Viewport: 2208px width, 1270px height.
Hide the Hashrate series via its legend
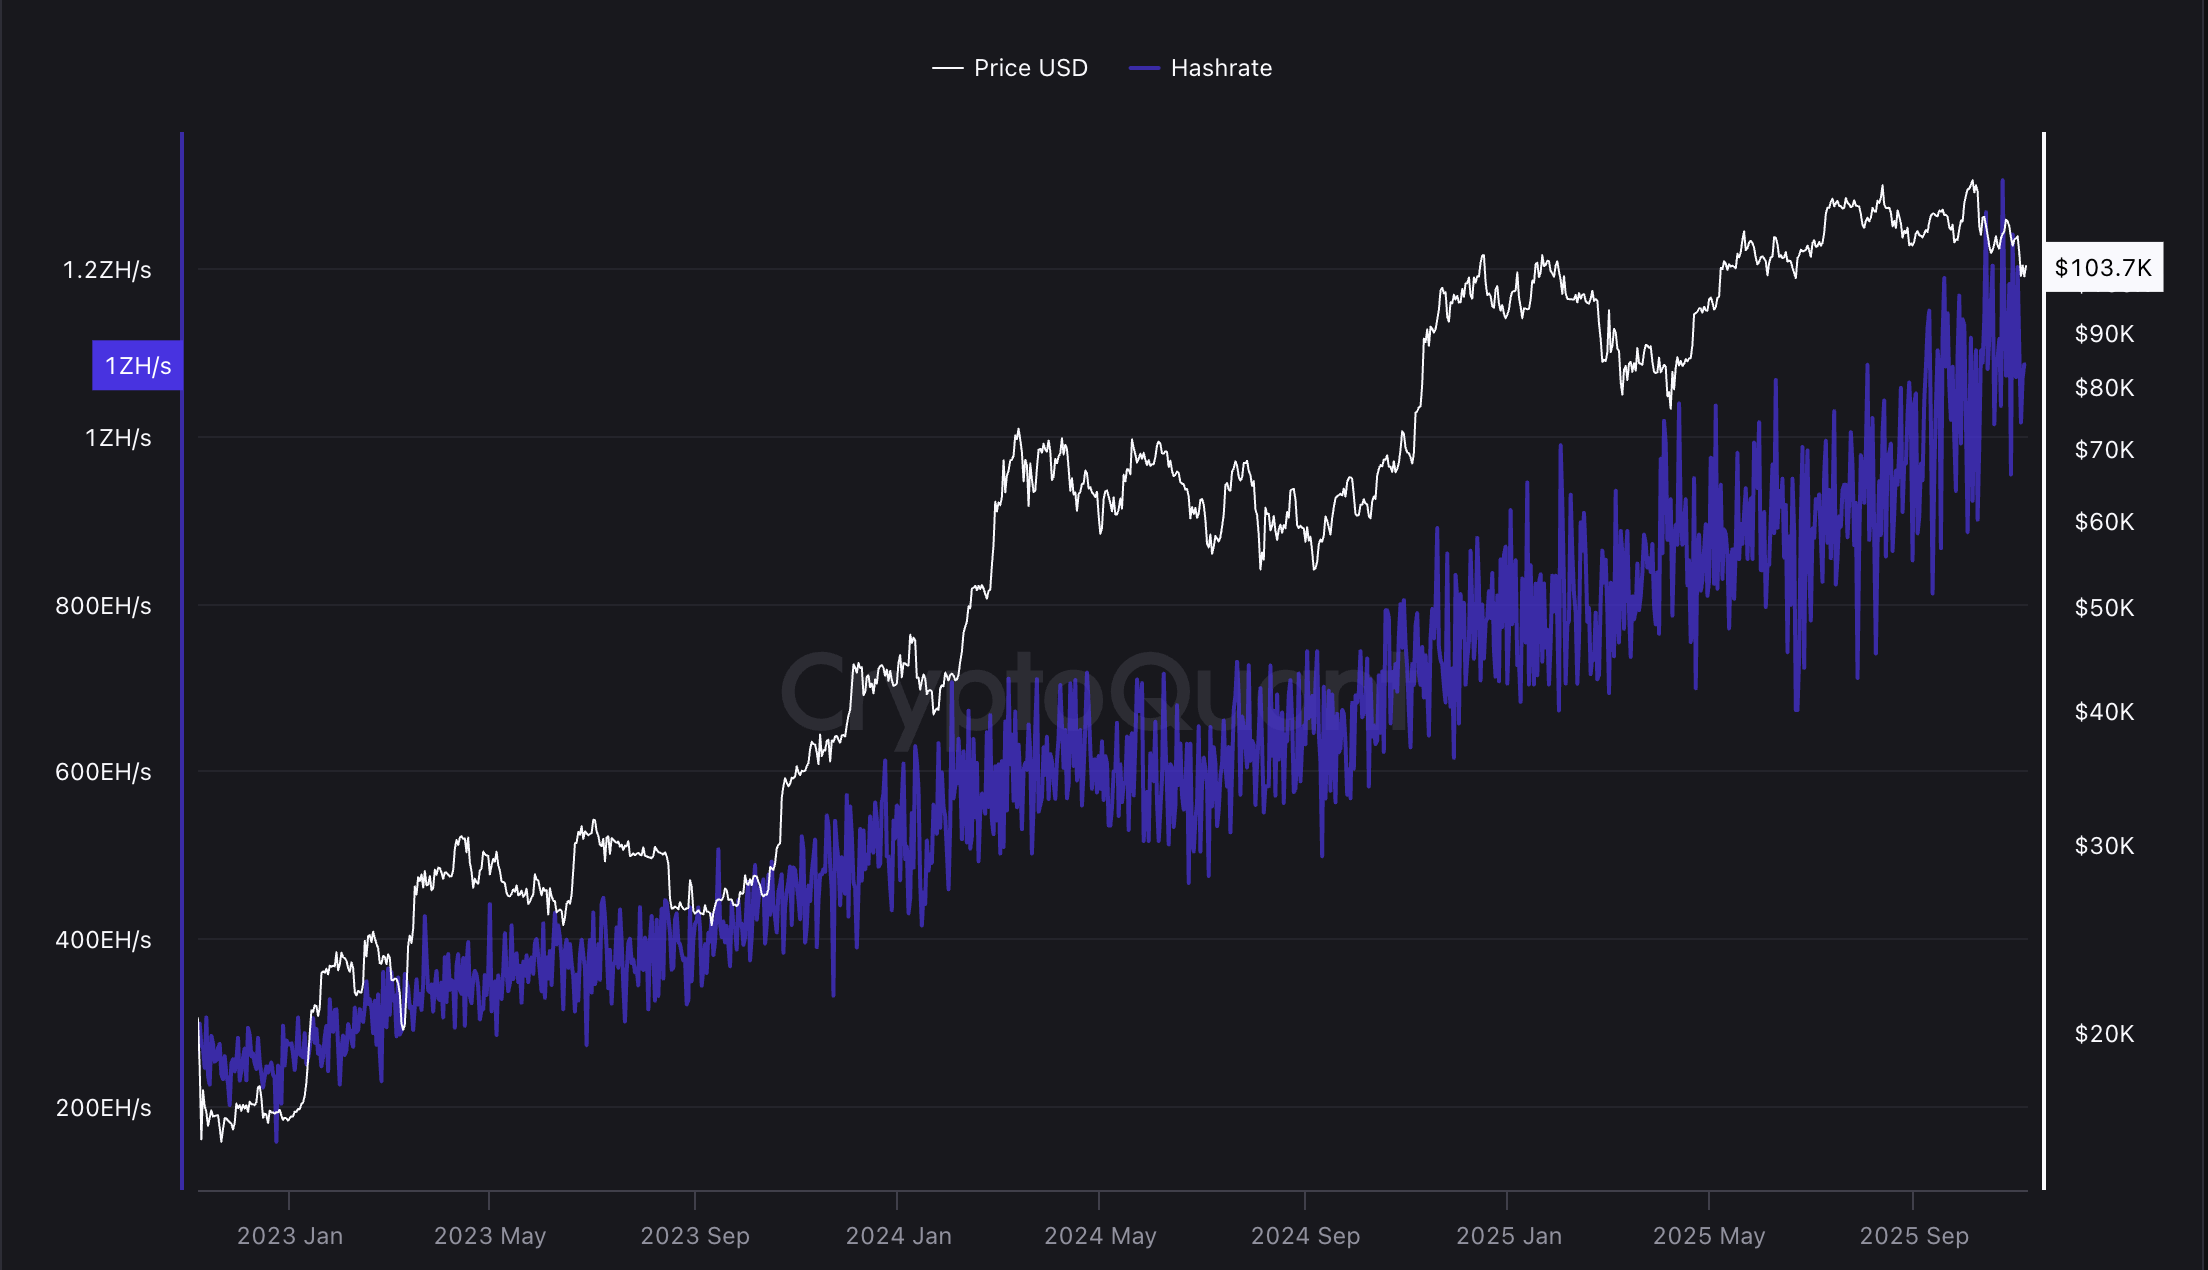[1220, 68]
